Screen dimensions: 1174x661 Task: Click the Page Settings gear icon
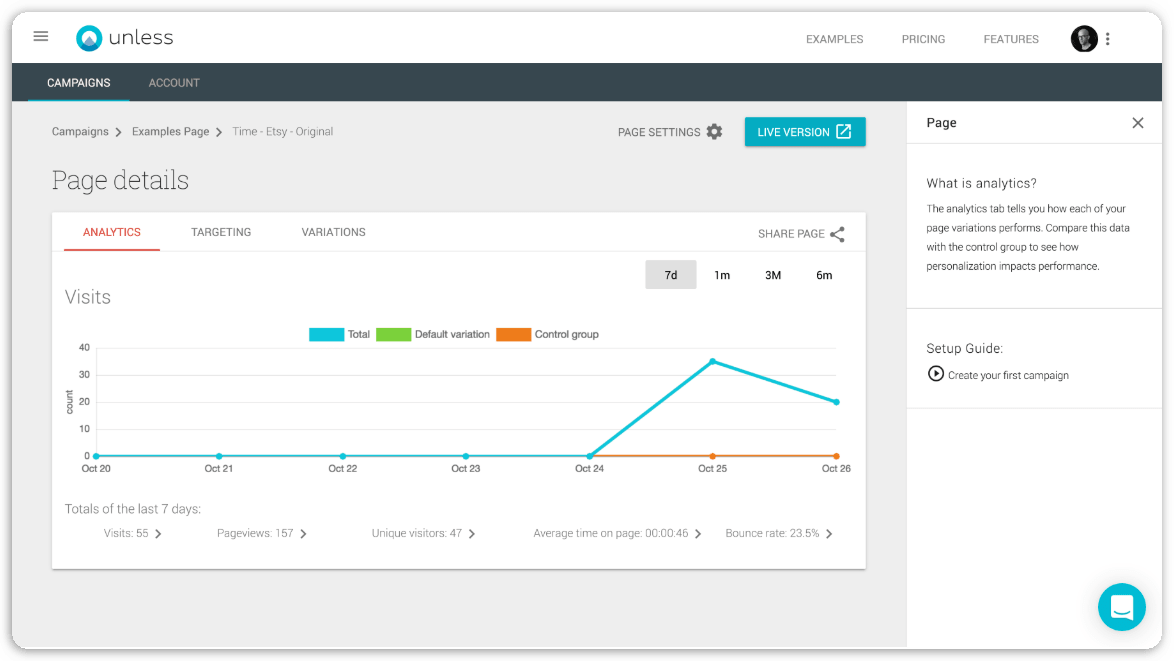coord(714,132)
